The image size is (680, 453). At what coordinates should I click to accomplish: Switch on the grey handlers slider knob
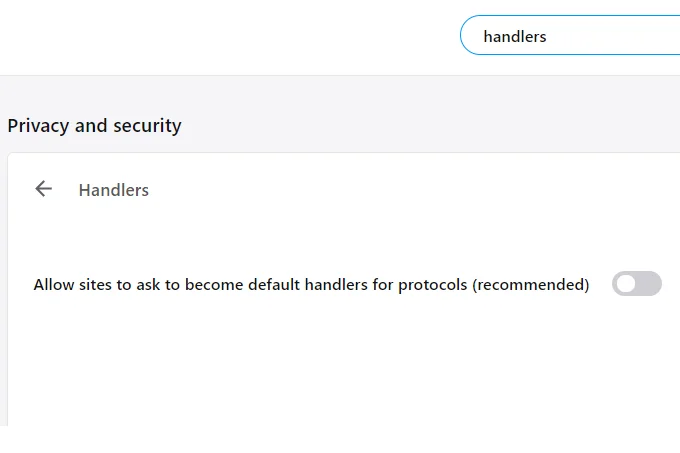coord(627,284)
